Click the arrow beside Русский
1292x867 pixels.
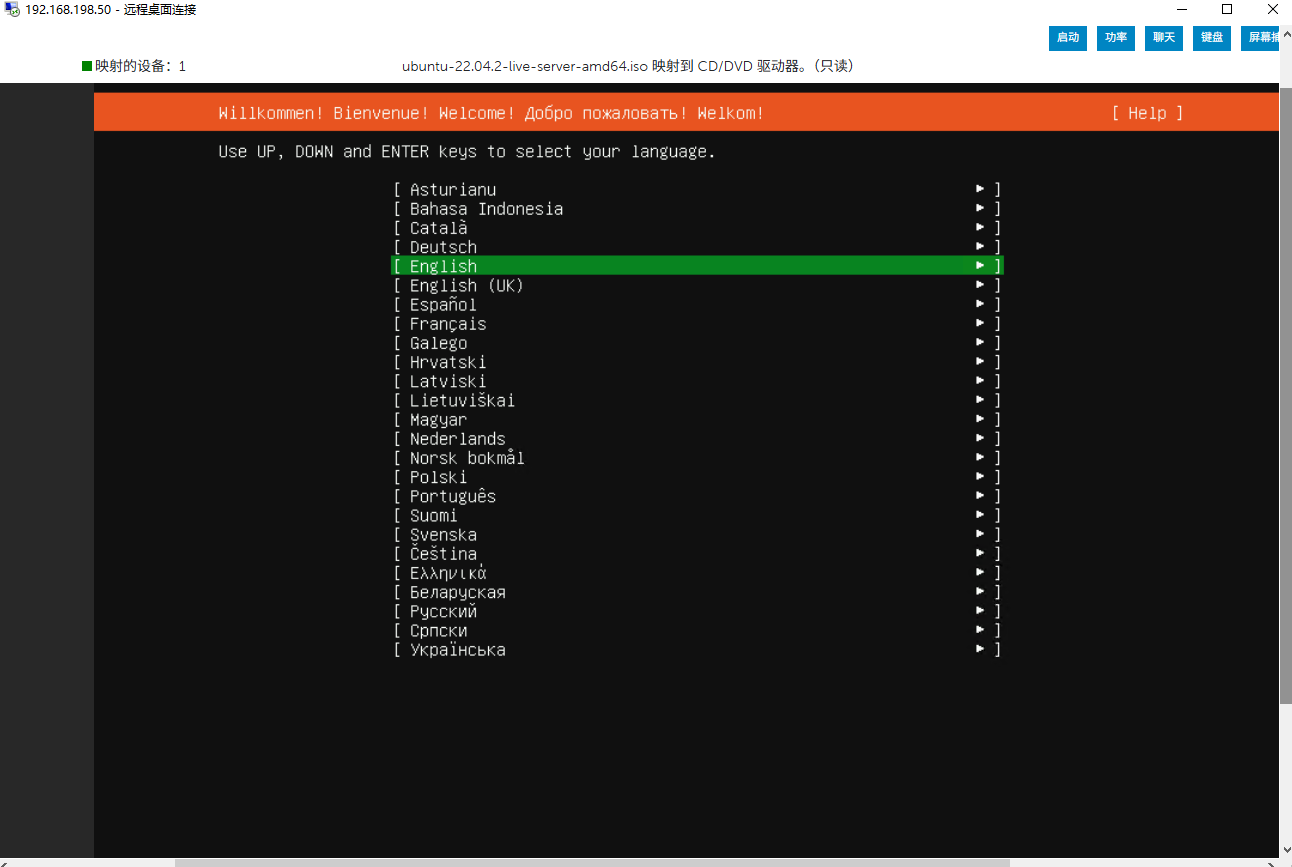(x=981, y=611)
